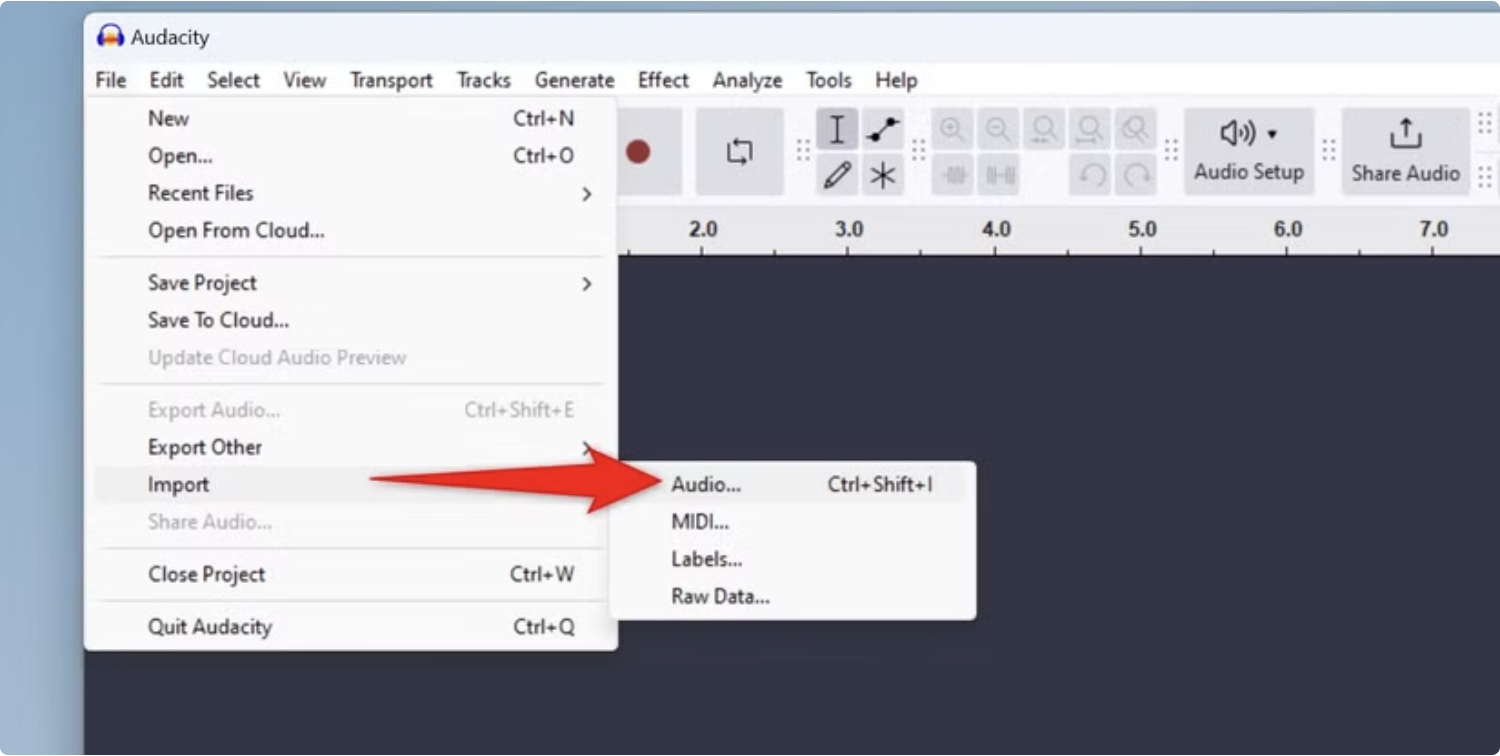Toggle the Loop playback button
The width and height of the screenshot is (1500, 756).
740,152
